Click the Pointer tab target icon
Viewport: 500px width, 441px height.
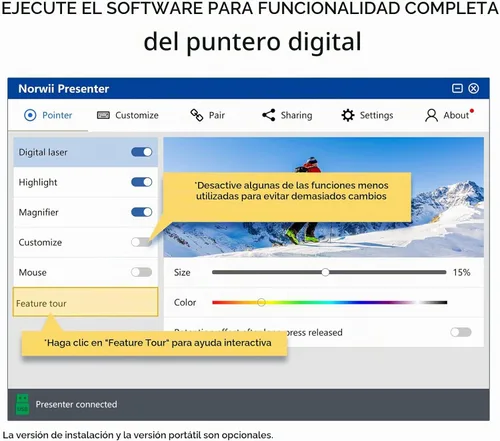click(30, 115)
